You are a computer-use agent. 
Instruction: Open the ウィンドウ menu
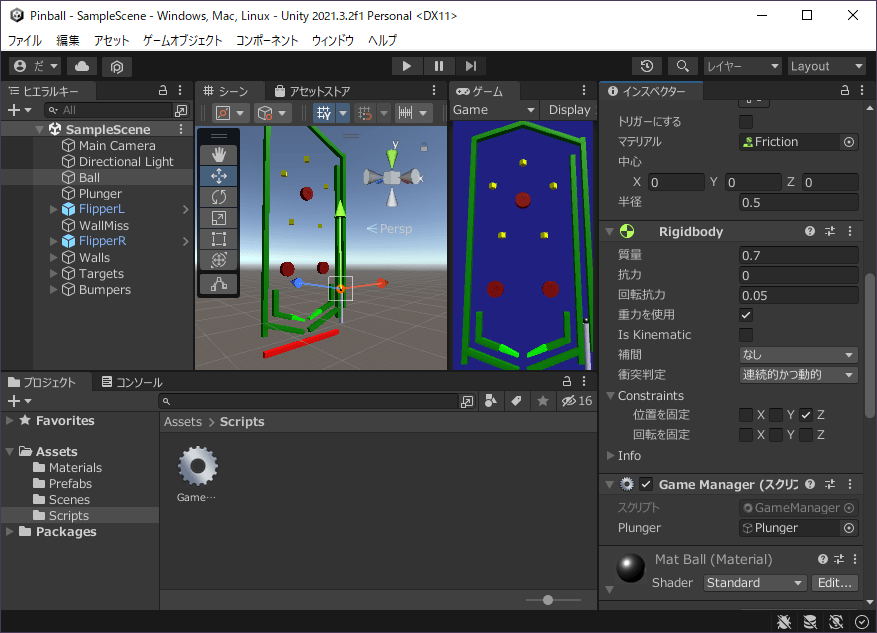pos(333,40)
